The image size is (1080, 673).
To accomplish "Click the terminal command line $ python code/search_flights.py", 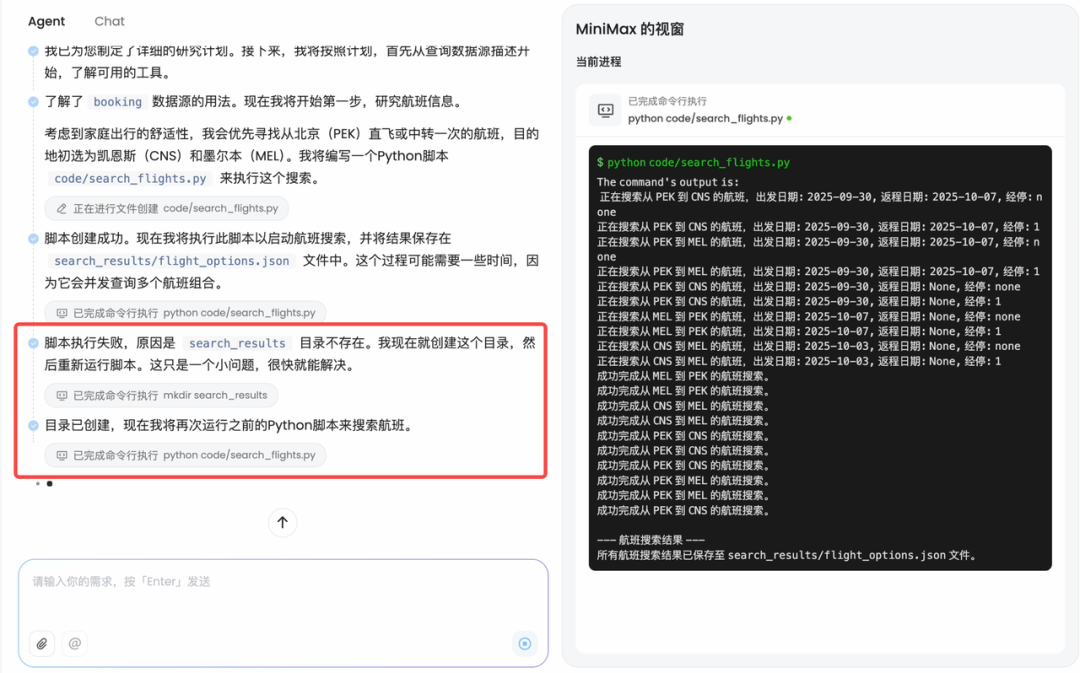I will (x=693, y=163).
